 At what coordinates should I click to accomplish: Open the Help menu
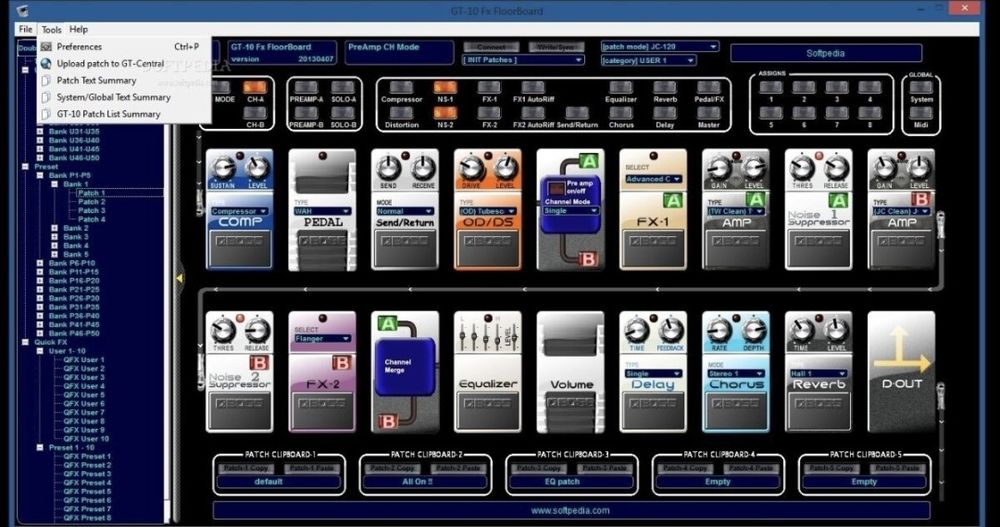pyautogui.click(x=78, y=29)
